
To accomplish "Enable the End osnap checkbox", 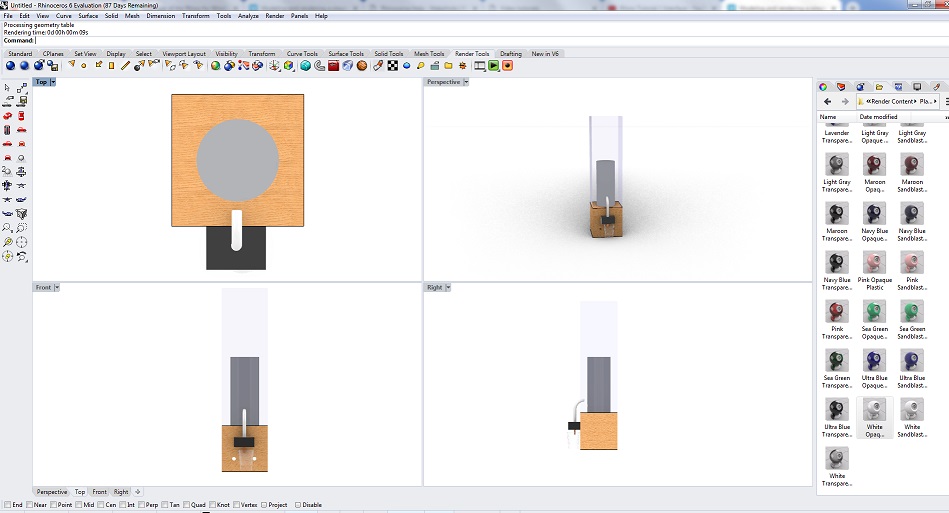I will (x=7, y=505).
